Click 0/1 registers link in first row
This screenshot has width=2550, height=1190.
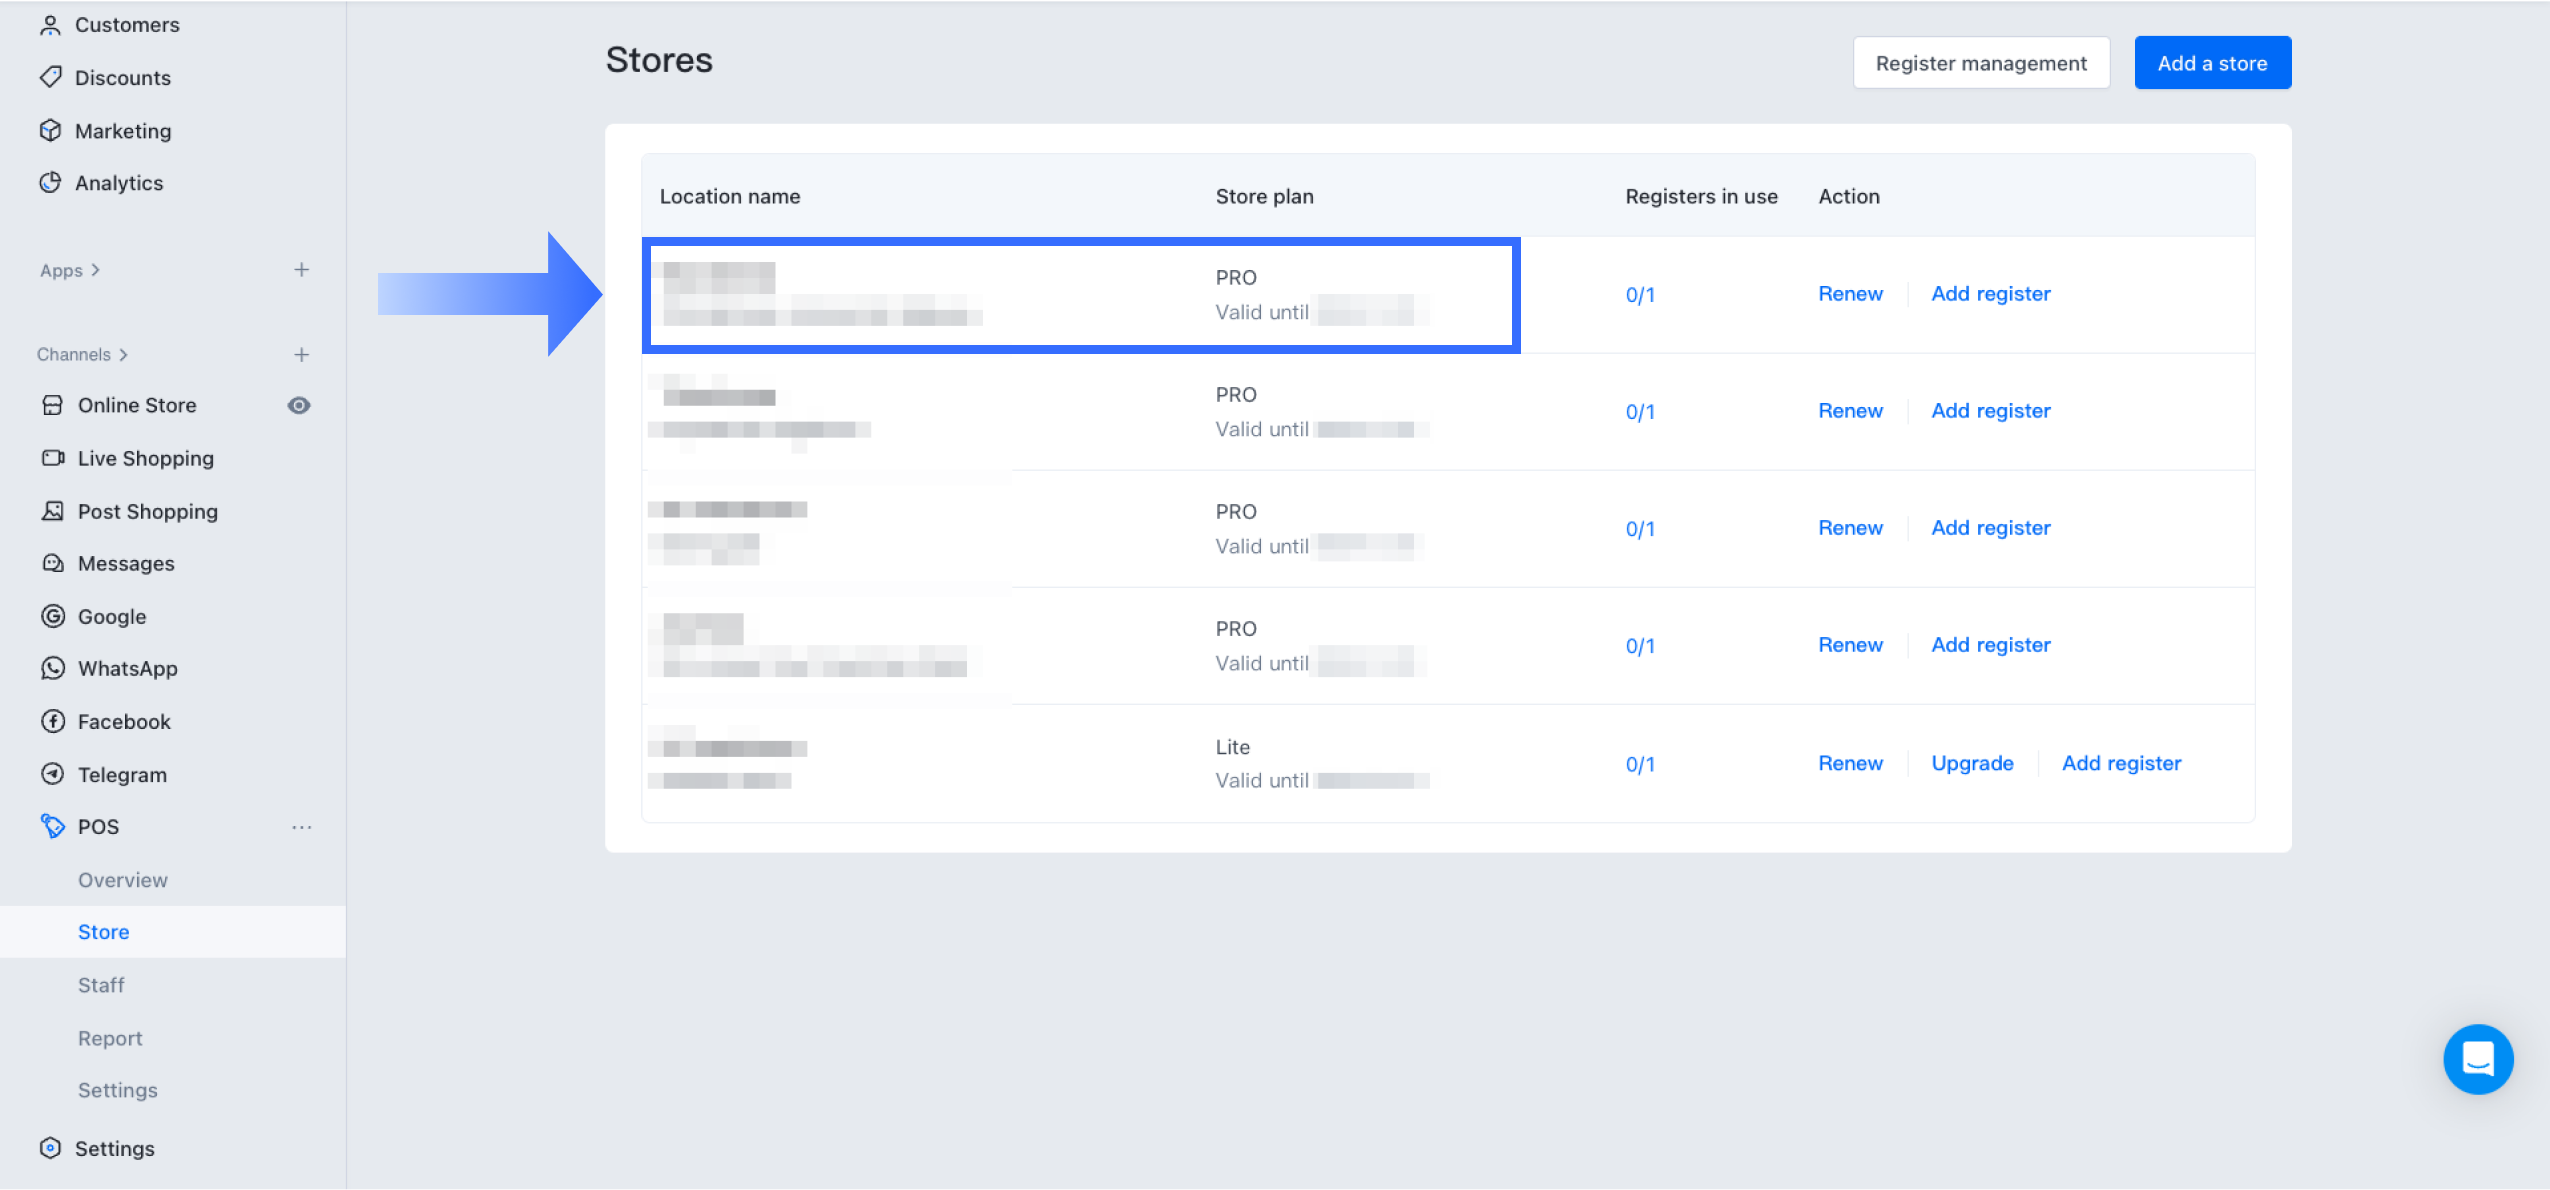click(x=1640, y=295)
